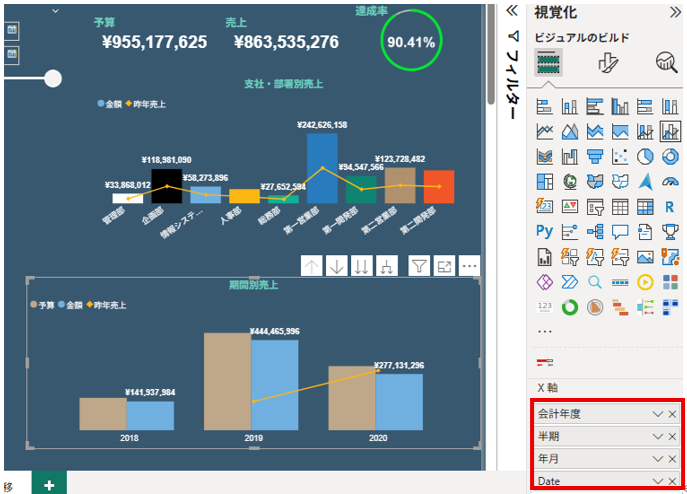This screenshot has width=687, height=494.
Task: Open the 会計年度 field dropdown
Action: 657,414
